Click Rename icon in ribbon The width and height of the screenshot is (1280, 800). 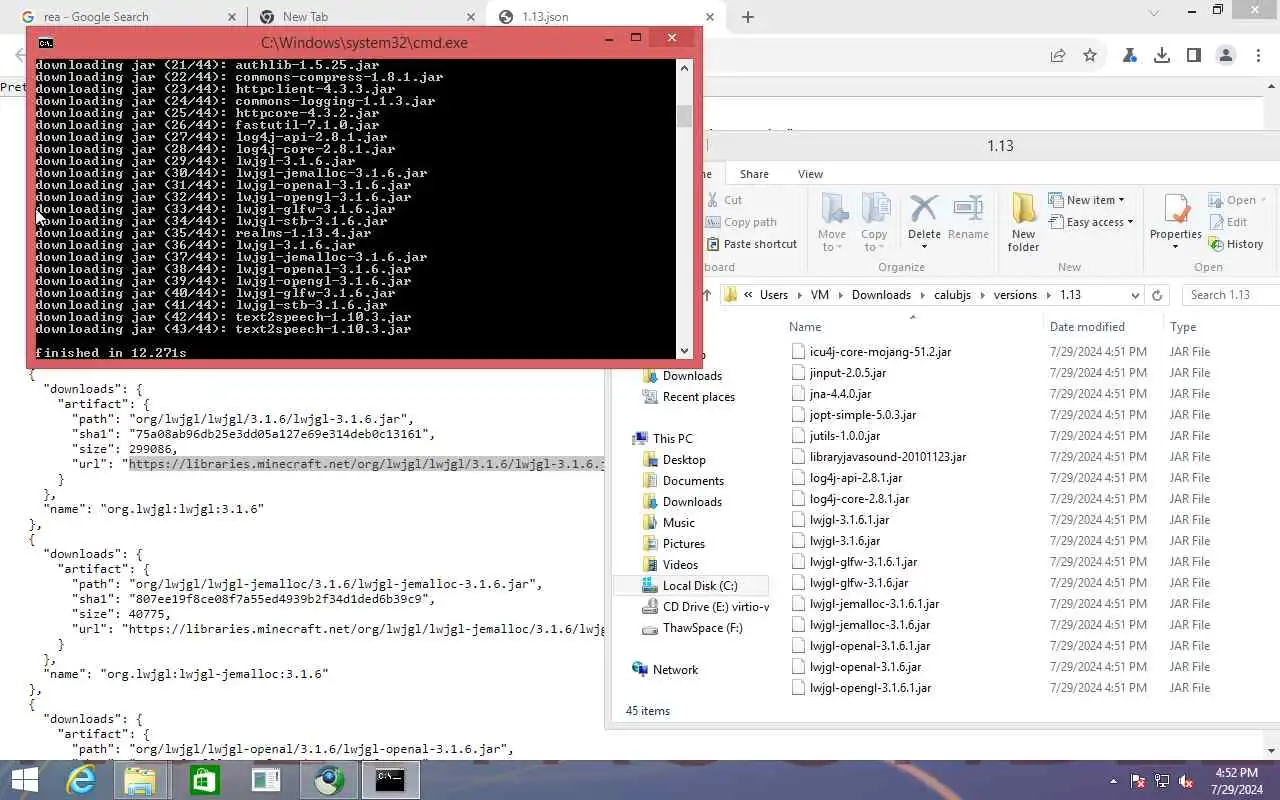[x=968, y=218]
